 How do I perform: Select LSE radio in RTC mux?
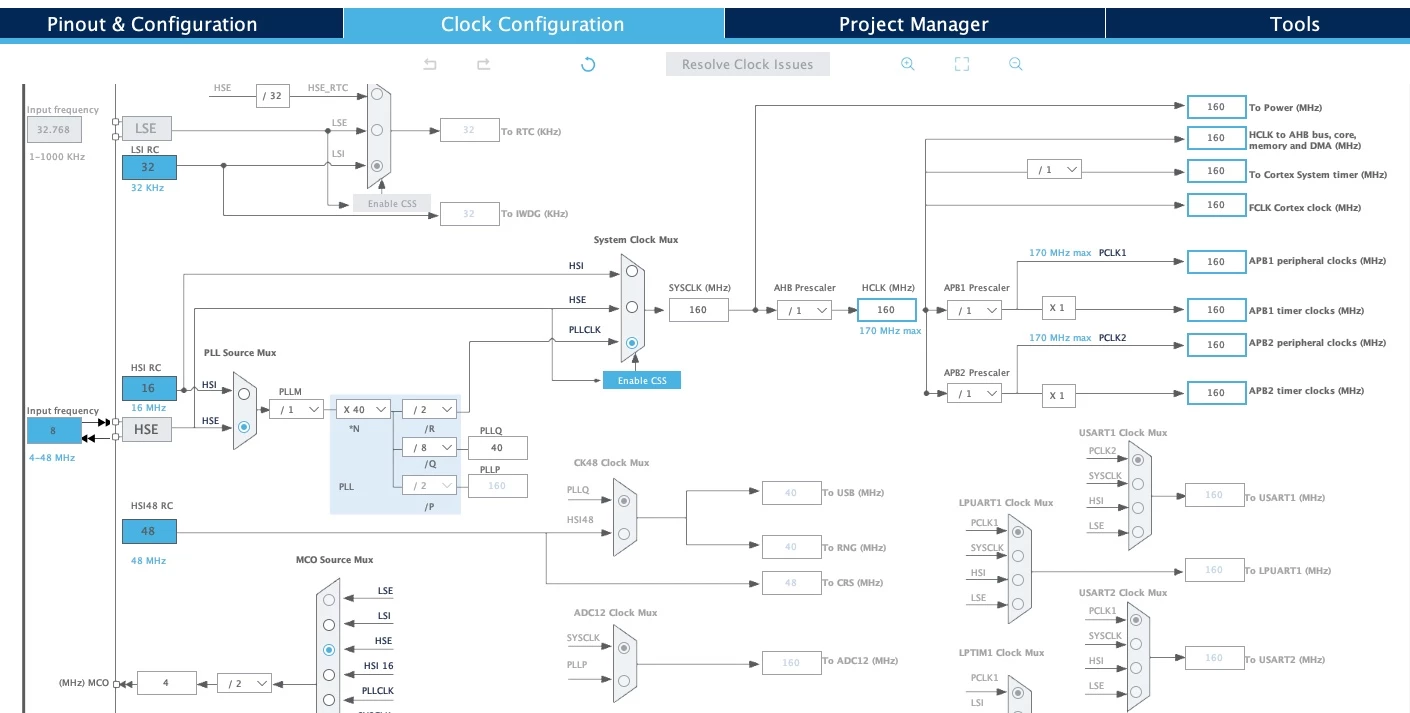tap(376, 129)
